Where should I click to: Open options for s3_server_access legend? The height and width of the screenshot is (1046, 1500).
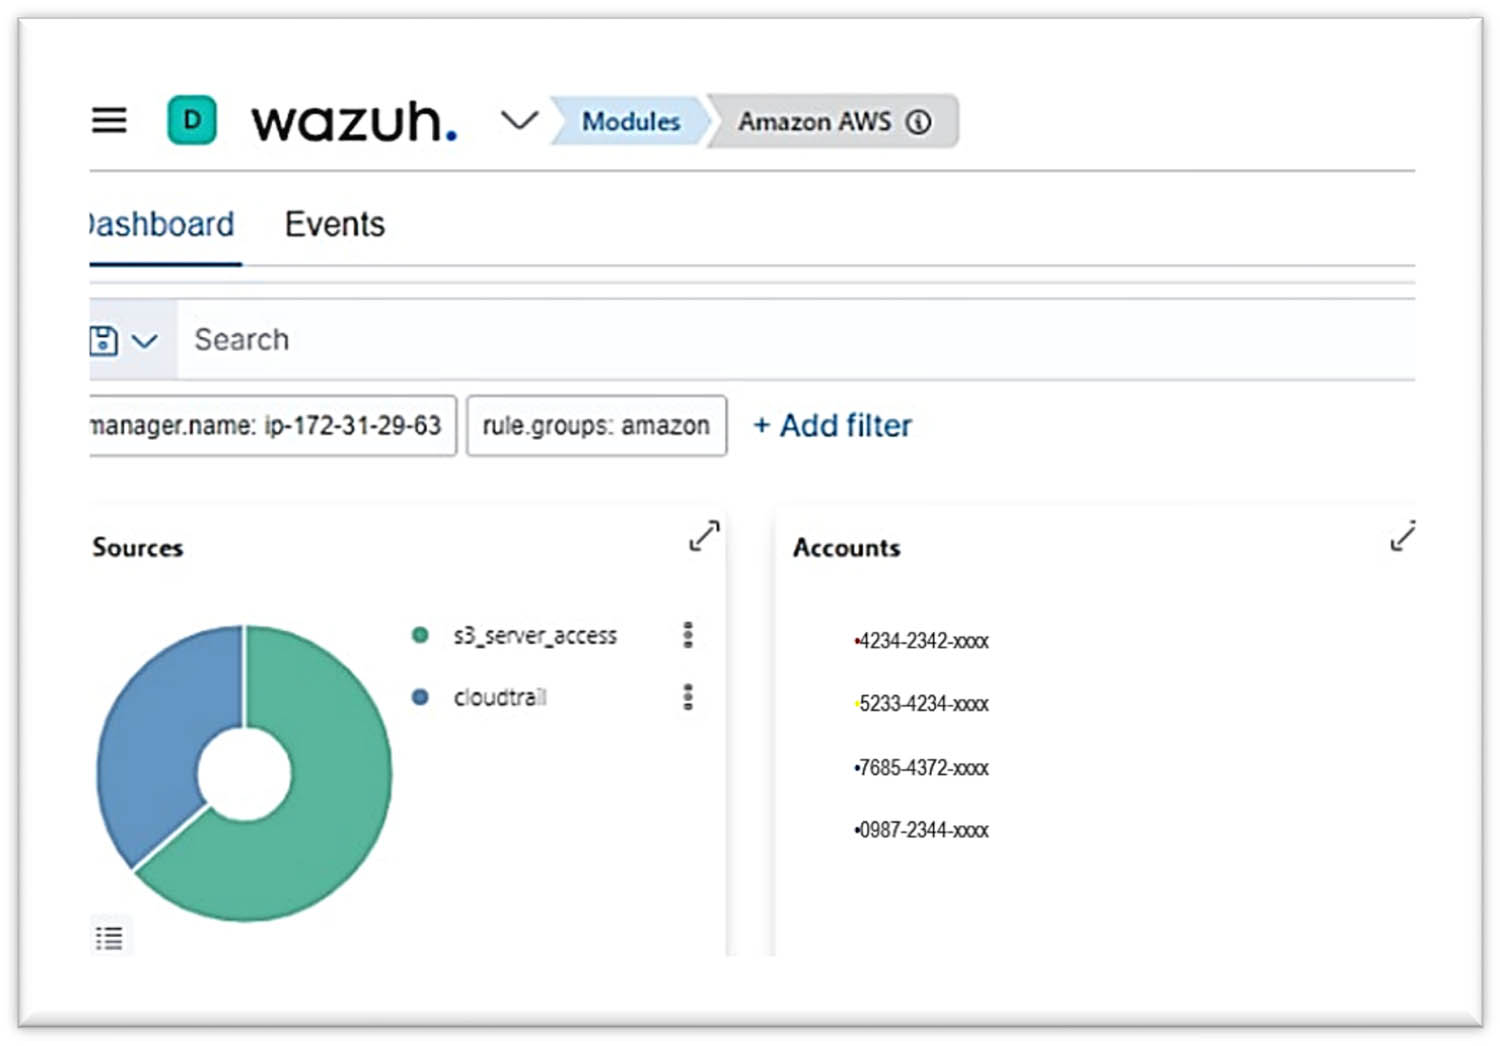(x=688, y=635)
